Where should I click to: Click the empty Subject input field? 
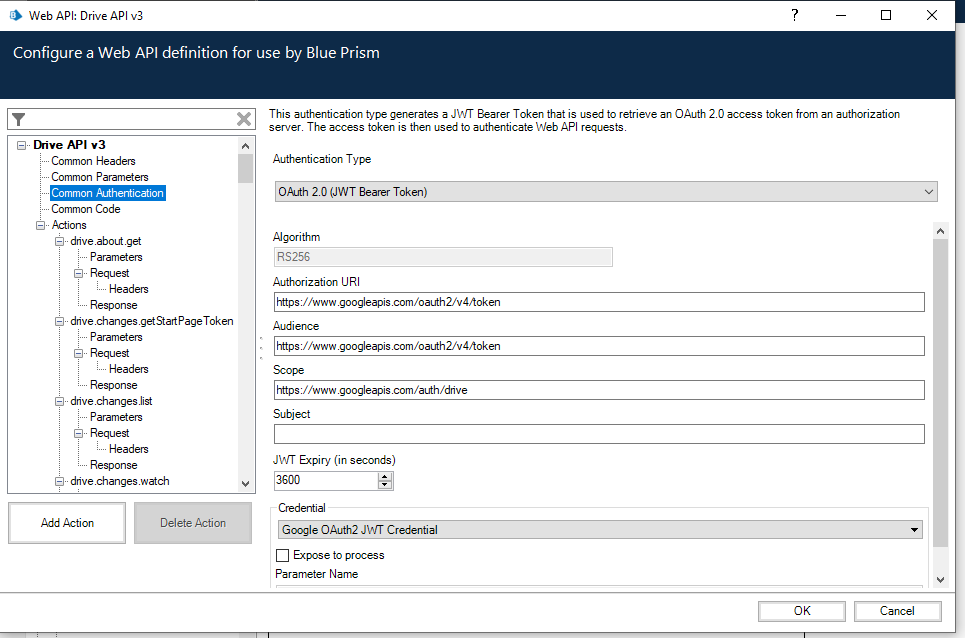click(598, 434)
